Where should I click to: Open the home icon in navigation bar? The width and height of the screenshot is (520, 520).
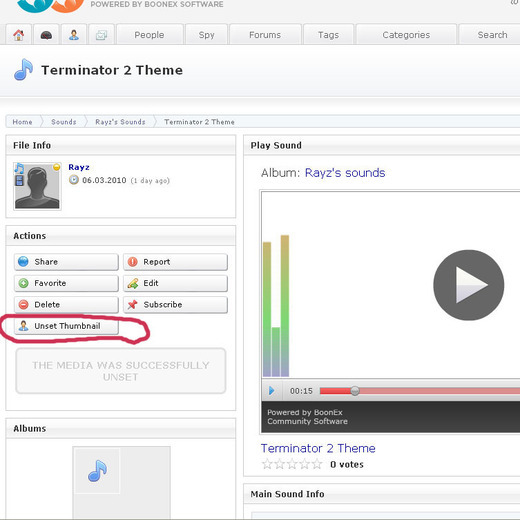[19, 34]
